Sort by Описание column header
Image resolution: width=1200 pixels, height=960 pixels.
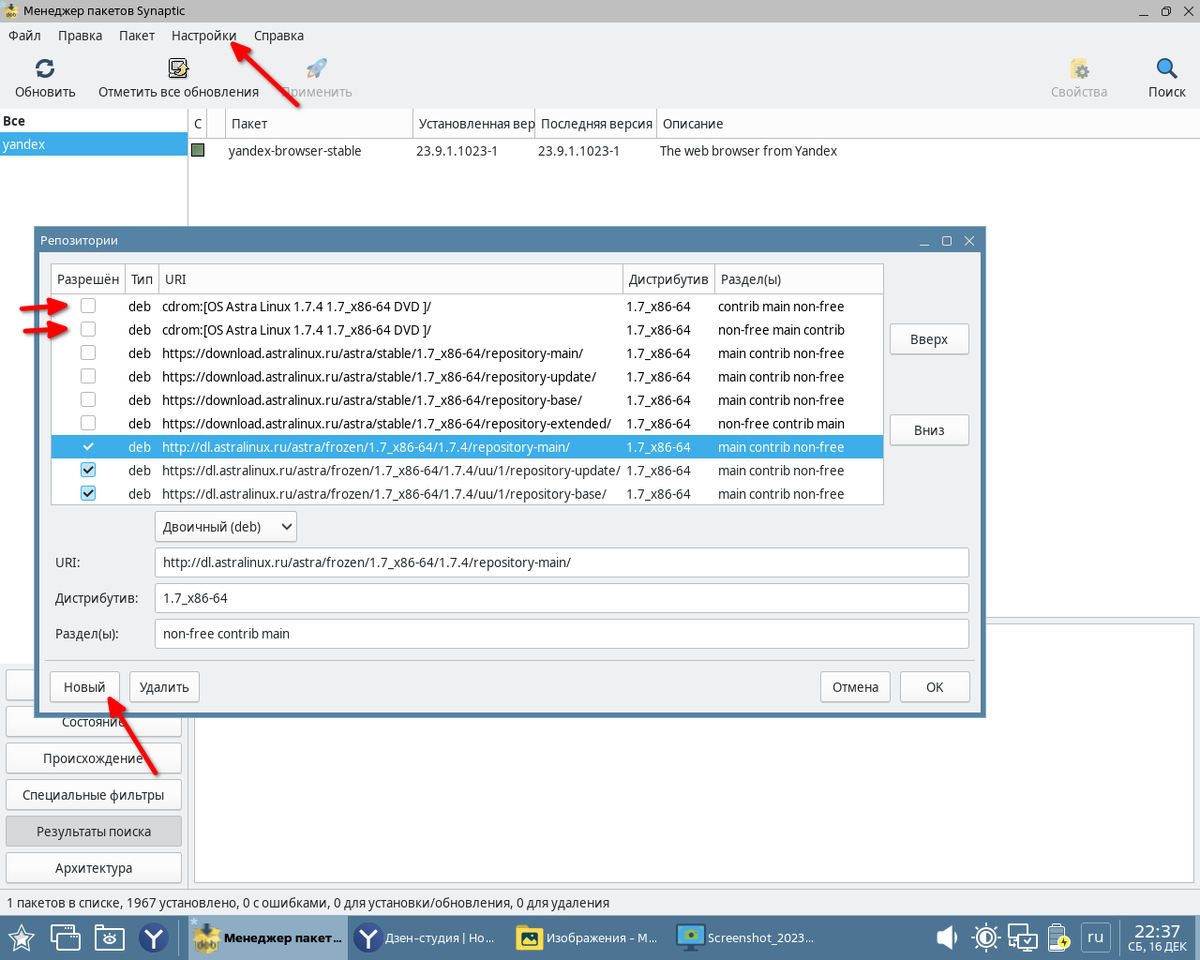coord(927,124)
